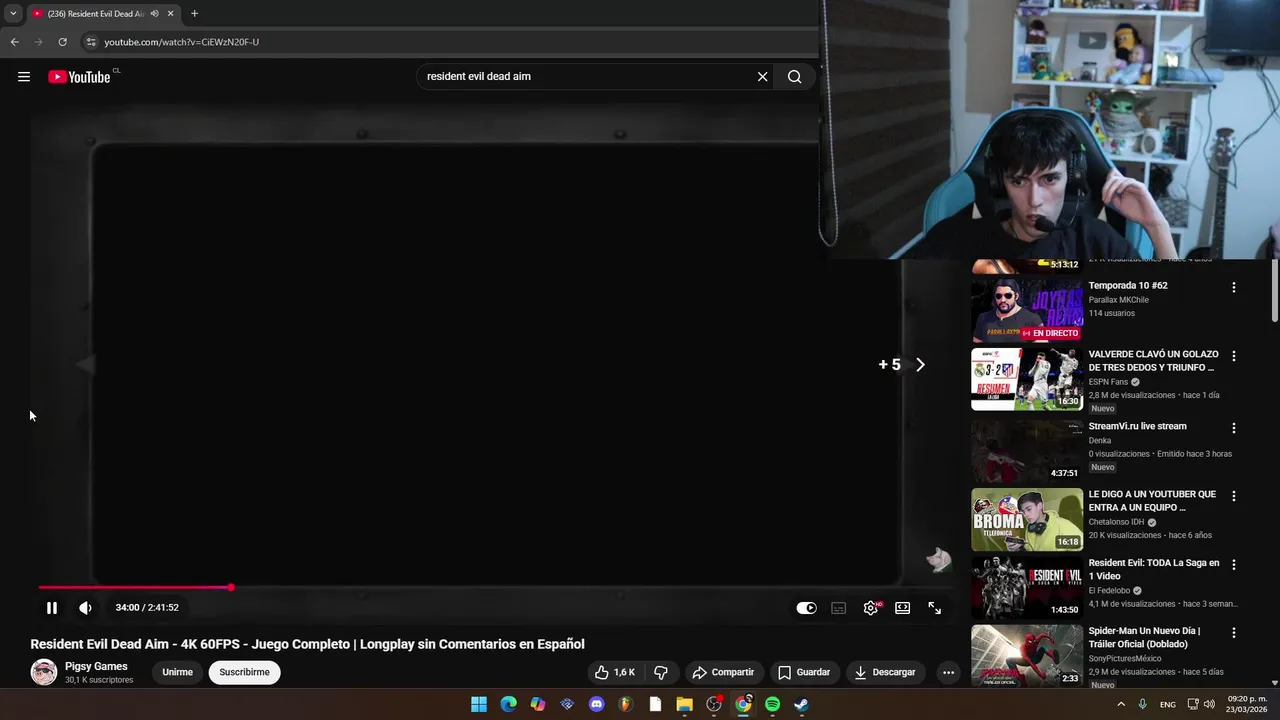The image size is (1280, 720).
Task: Mute the tab via its speaker icon
Action: [x=154, y=14]
